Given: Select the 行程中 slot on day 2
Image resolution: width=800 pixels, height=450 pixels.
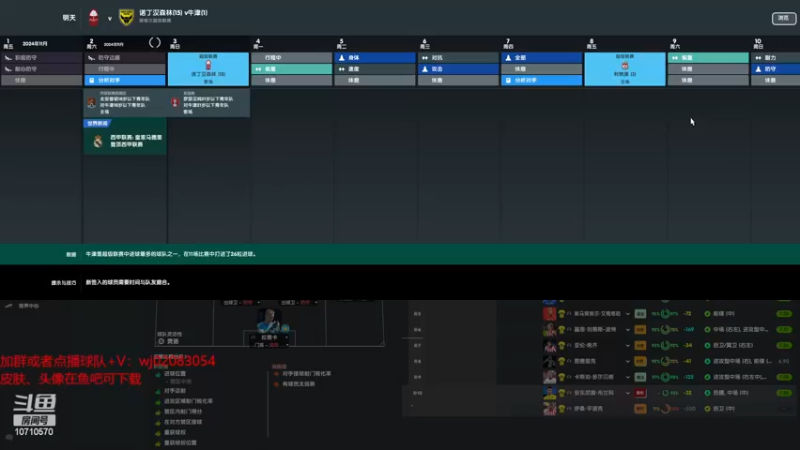Looking at the screenshot, I should tap(125, 69).
